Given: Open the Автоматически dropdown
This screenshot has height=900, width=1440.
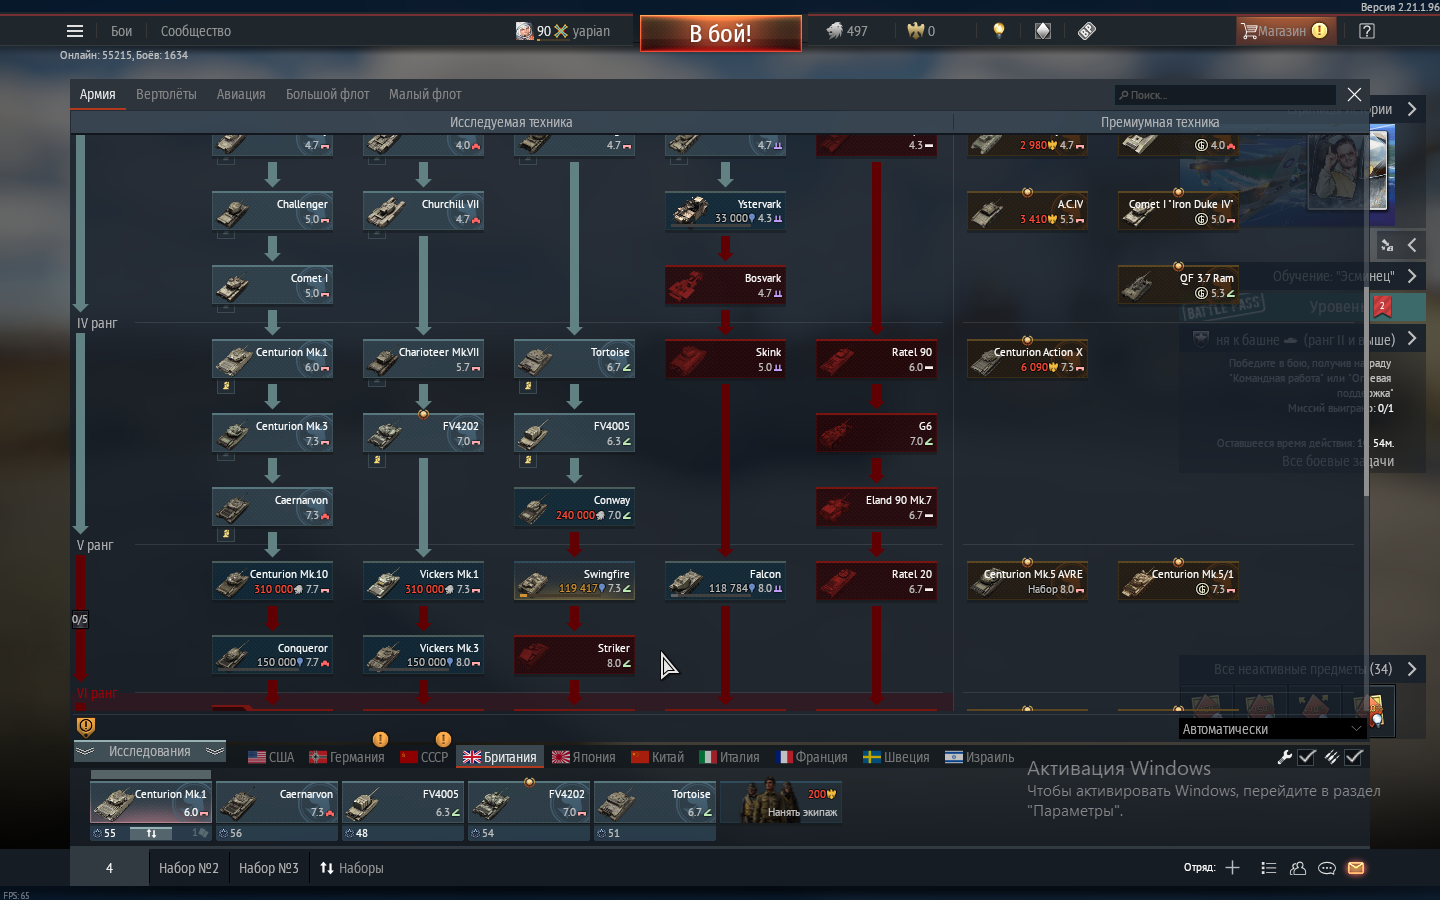Looking at the screenshot, I should click(1272, 729).
